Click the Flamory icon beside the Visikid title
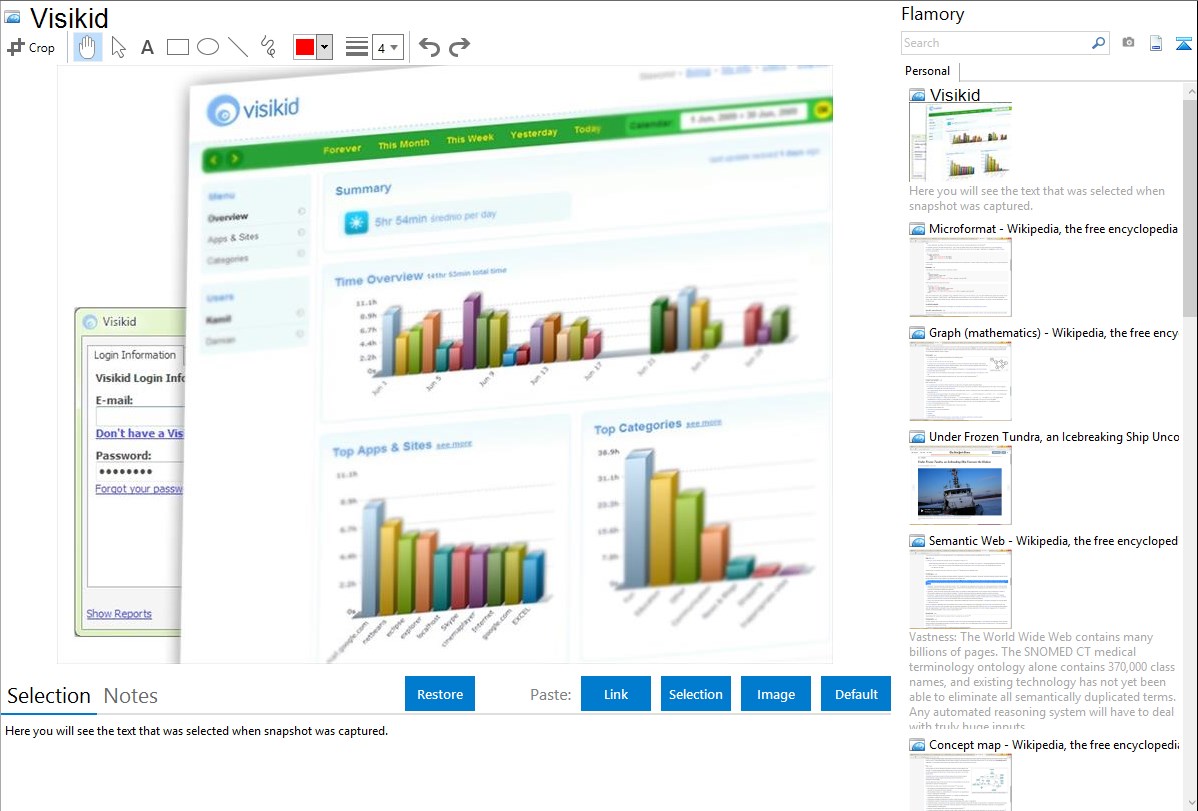Screen dimensions: 1198x811 pos(12,17)
